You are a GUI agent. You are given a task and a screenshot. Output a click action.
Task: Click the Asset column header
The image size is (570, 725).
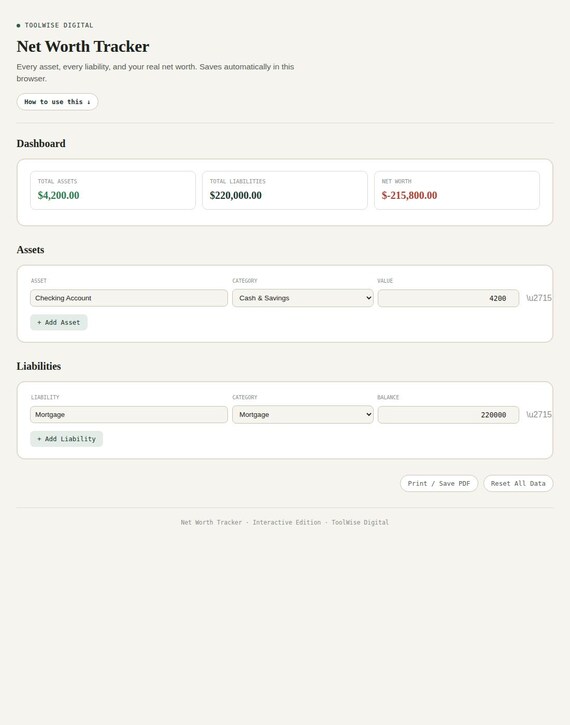click(x=39, y=281)
